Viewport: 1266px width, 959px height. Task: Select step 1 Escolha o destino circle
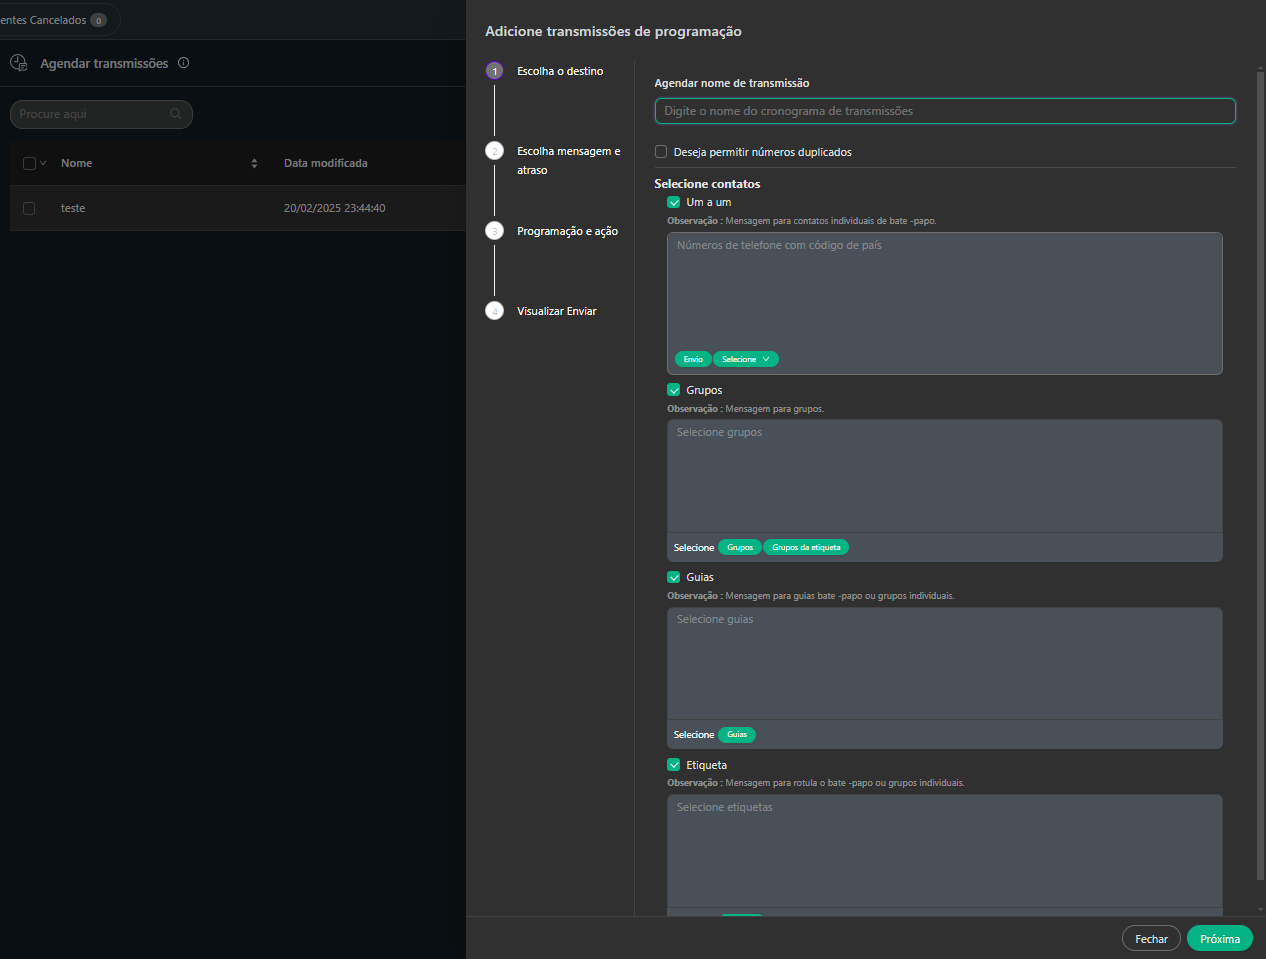(494, 71)
